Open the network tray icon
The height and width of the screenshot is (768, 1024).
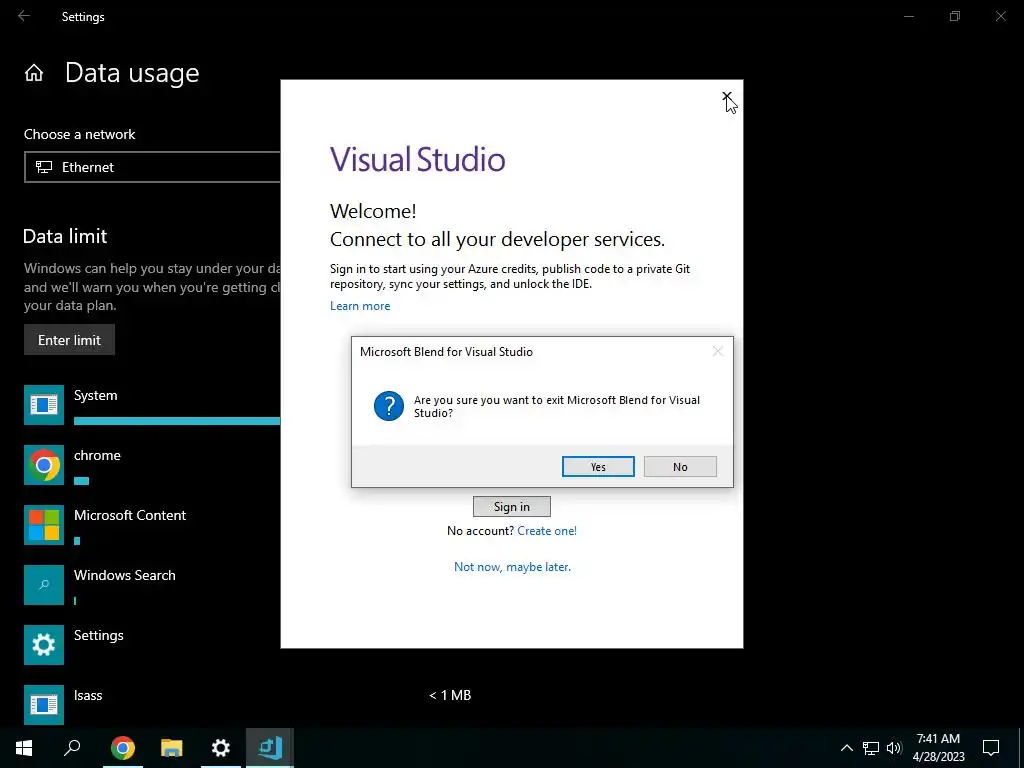point(871,748)
